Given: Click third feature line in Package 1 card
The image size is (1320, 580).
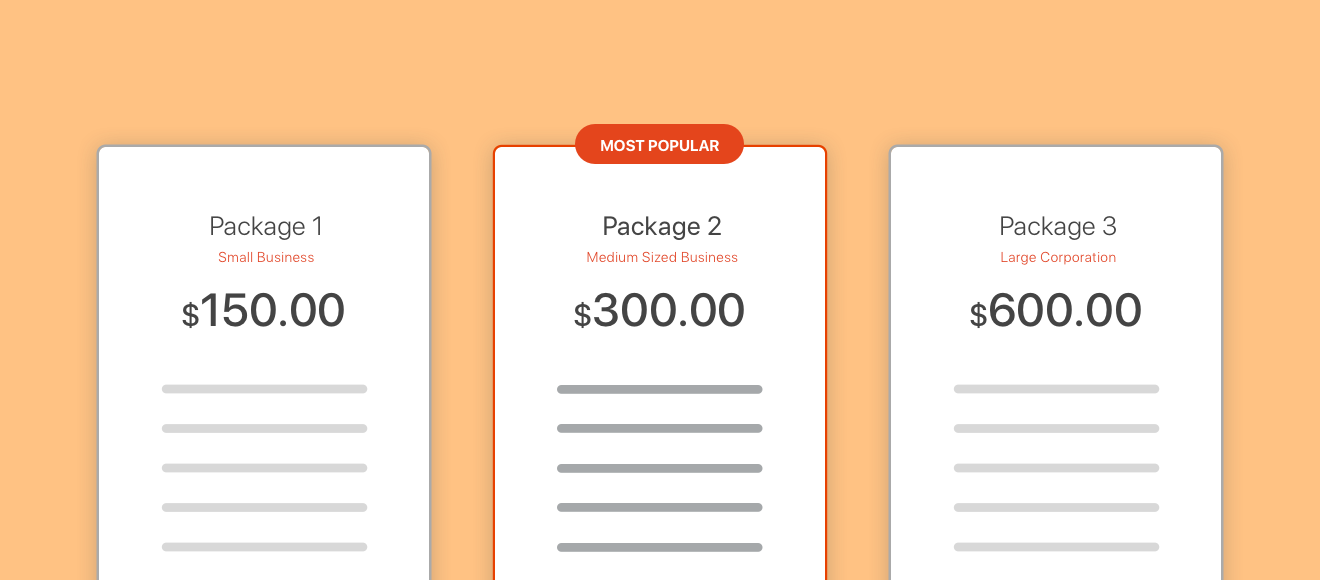Looking at the screenshot, I should [264, 468].
